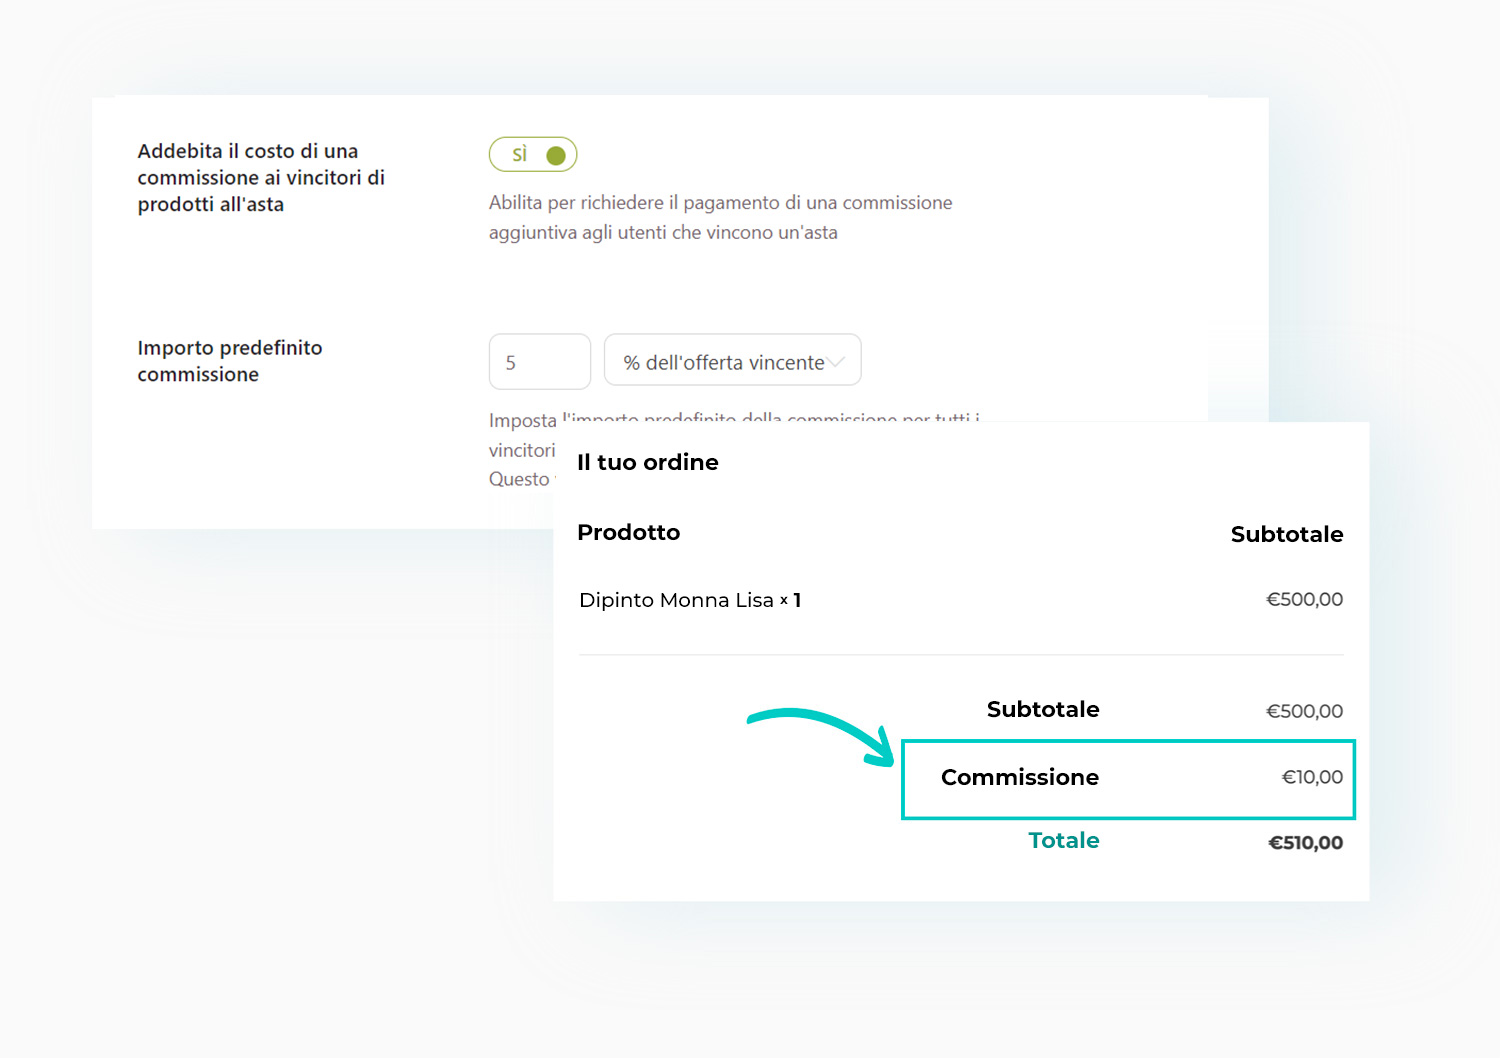Toggle the SÌ commission fee switch
This screenshot has height=1058, width=1500.
[x=533, y=155]
